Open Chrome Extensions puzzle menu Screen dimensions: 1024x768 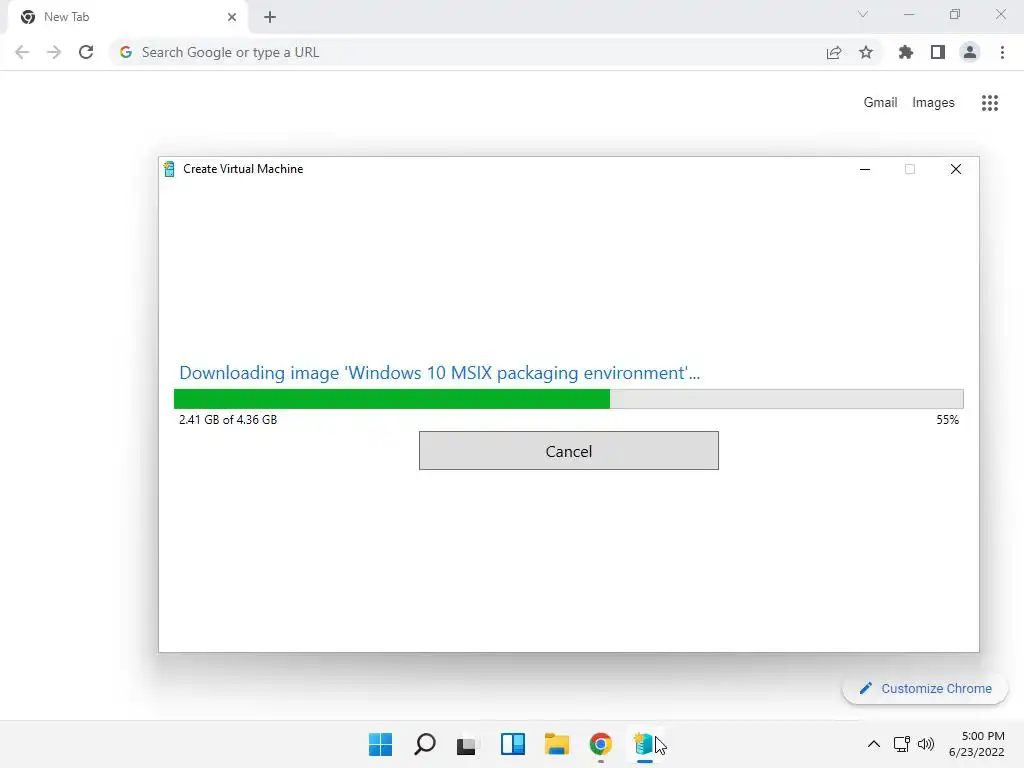point(906,52)
